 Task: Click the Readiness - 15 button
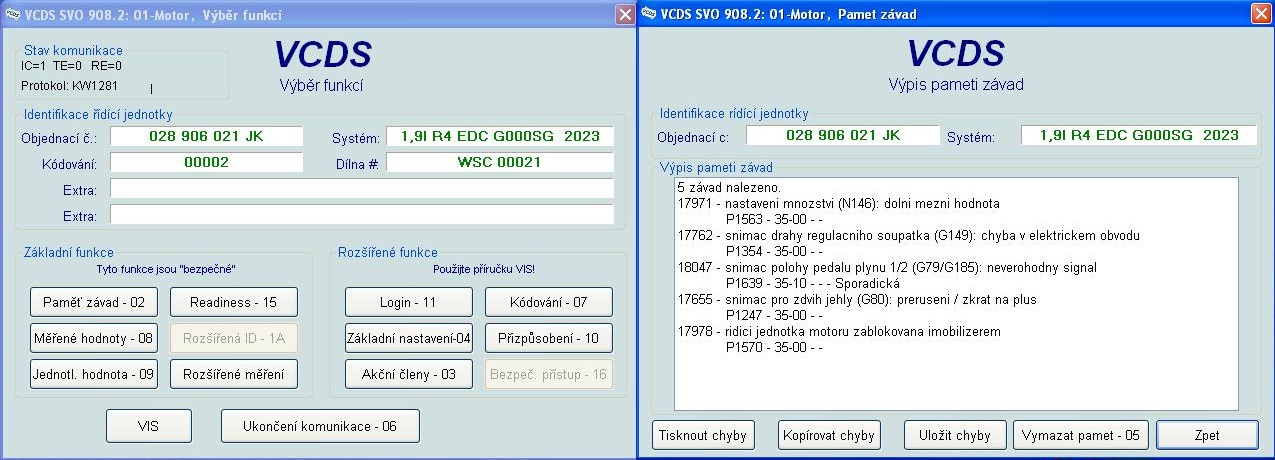[233, 302]
